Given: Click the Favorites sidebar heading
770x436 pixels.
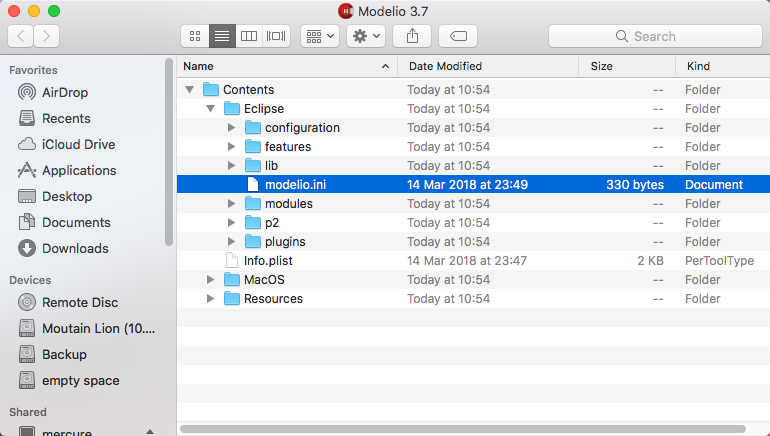Looking at the screenshot, I should pyautogui.click(x=33, y=70).
